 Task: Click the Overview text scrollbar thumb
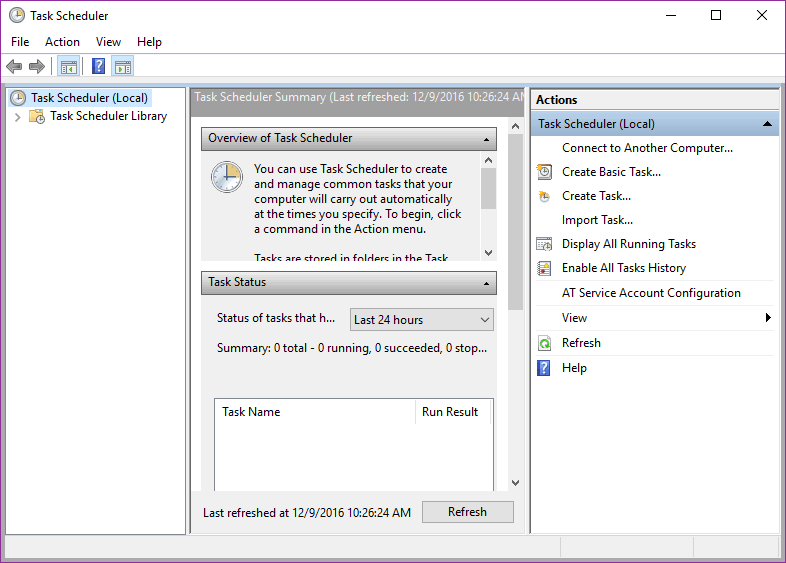(x=489, y=189)
